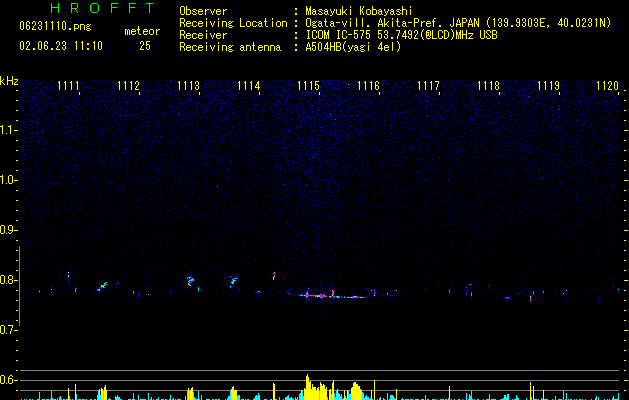This screenshot has width=629, height=400.
Task: Click the tallest yellow intensity peak near 1115
Action: tap(307, 387)
